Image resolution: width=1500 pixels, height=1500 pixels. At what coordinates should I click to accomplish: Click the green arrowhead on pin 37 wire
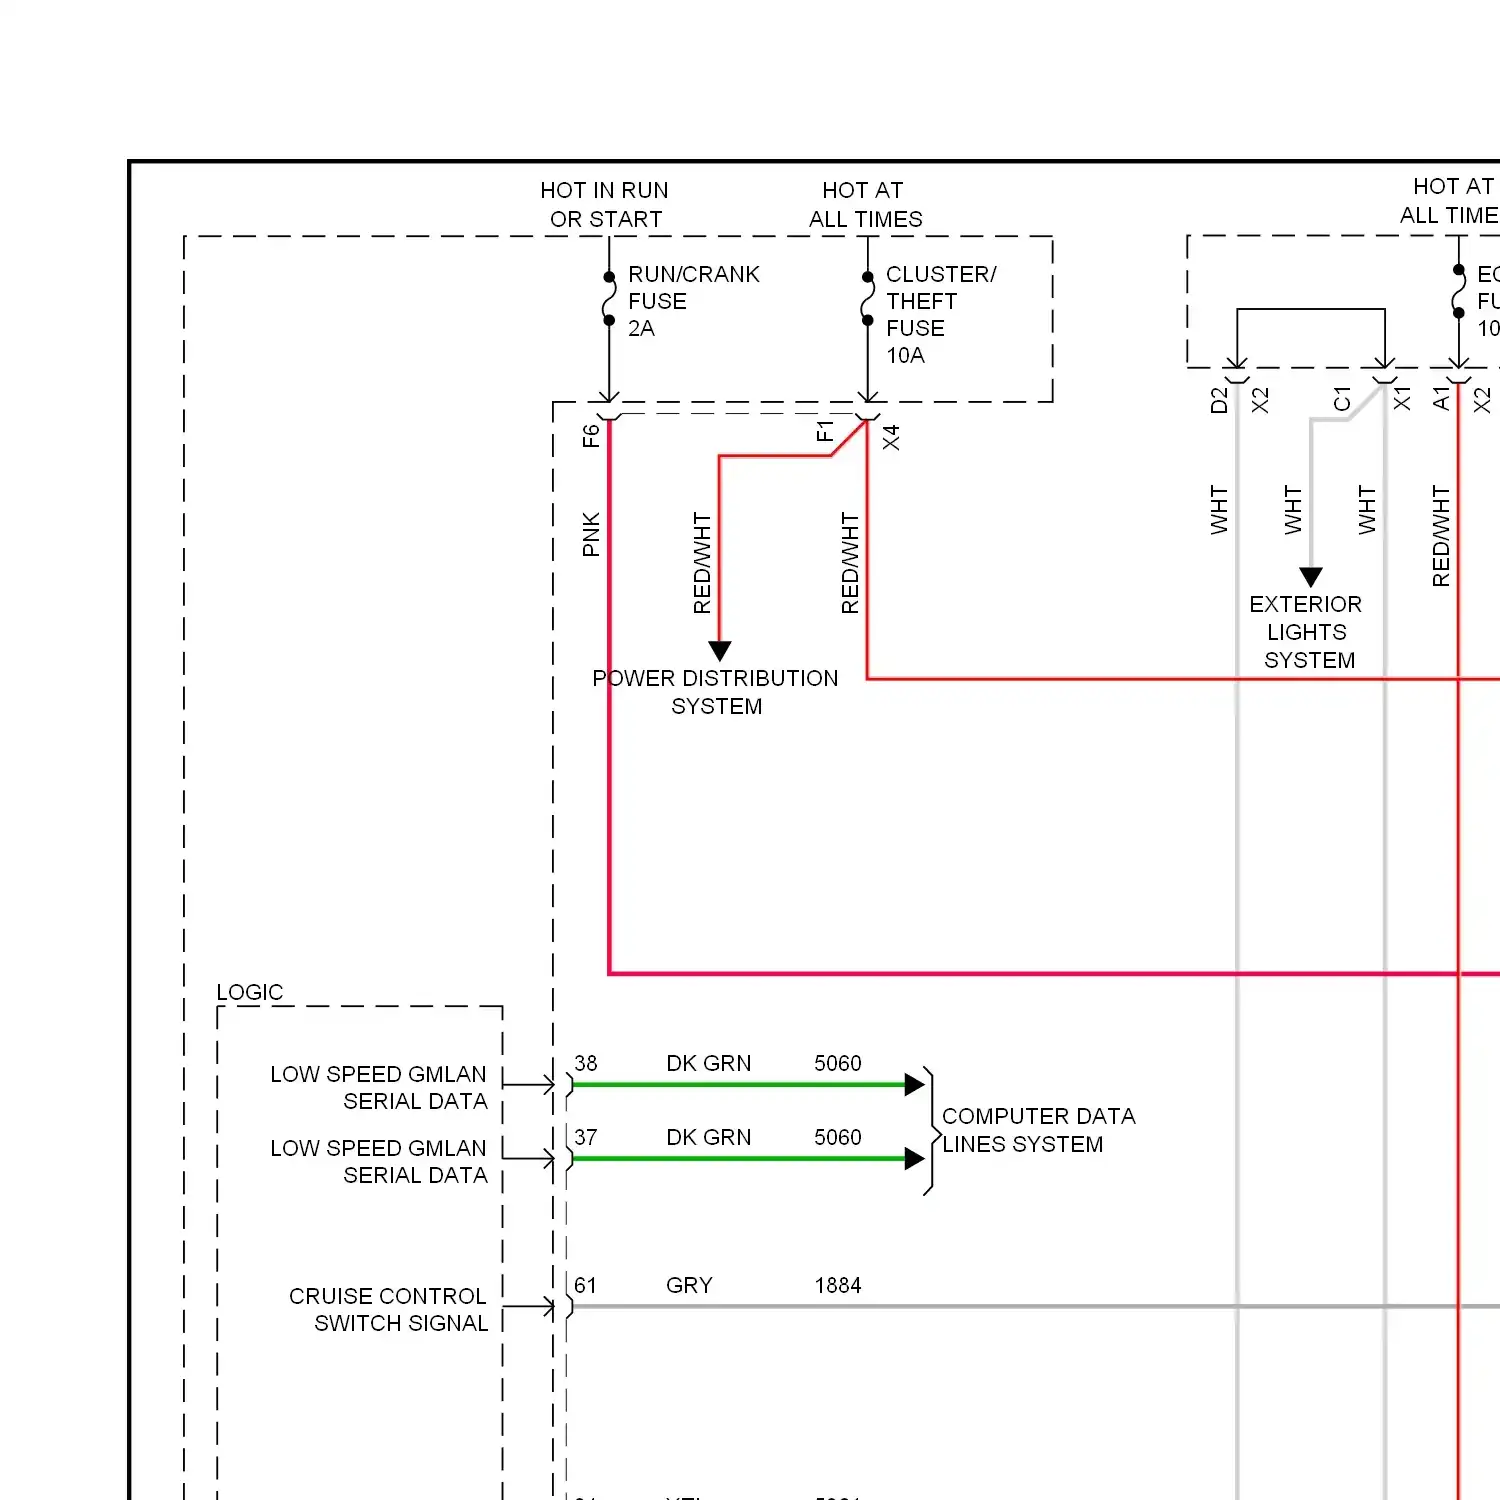point(914,1159)
